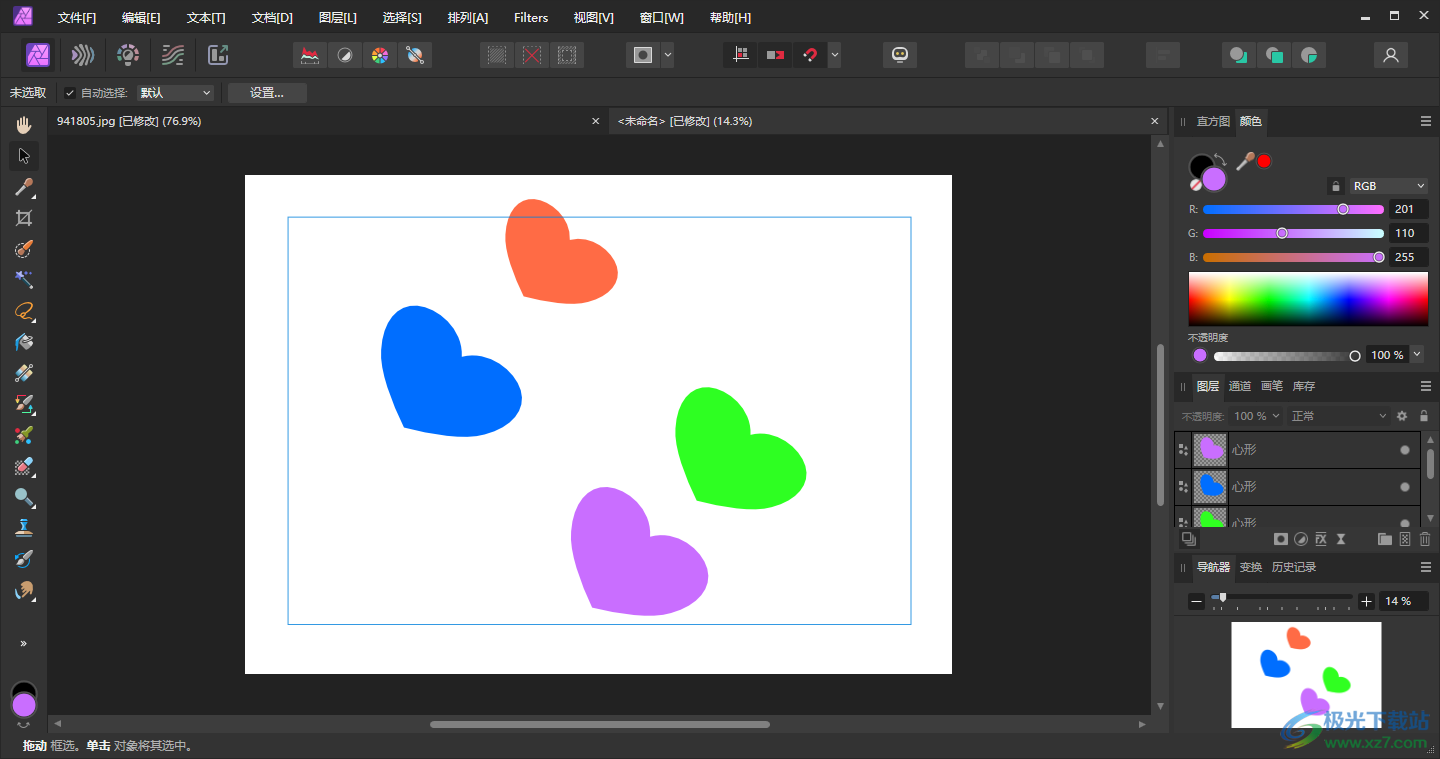Choose the Flood Fill bucket tool
Image resolution: width=1440 pixels, height=759 pixels.
24,342
